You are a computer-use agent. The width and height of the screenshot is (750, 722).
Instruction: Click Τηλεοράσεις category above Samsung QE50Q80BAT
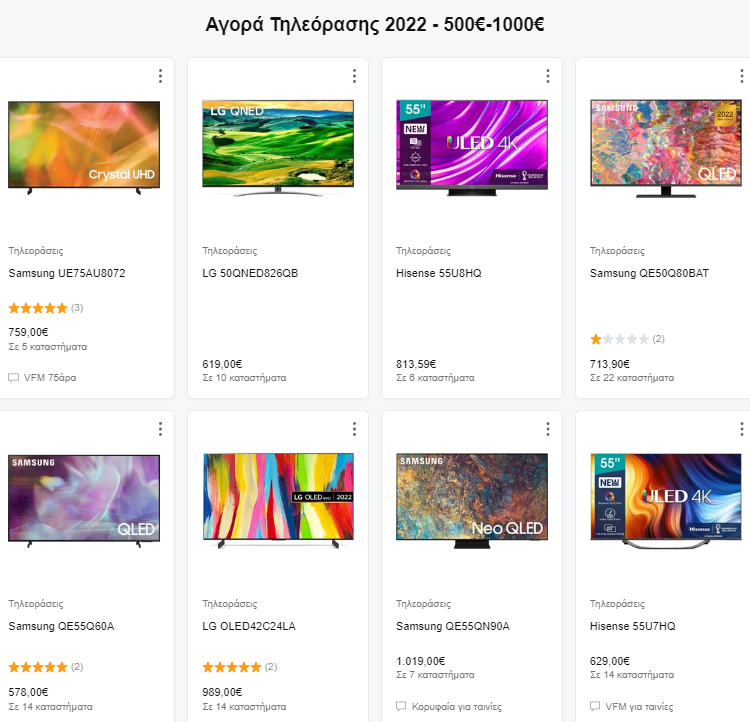617,251
